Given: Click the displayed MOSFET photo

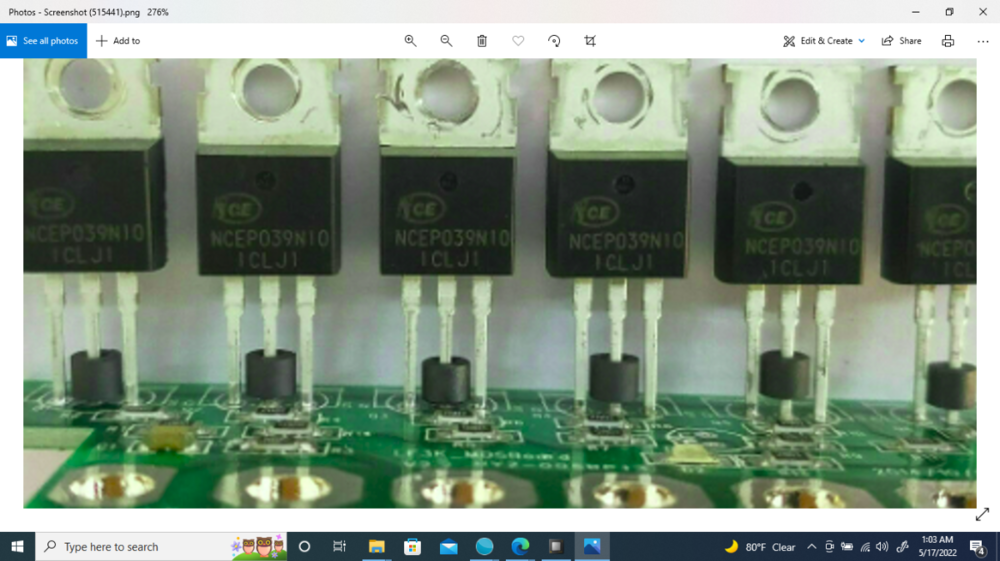Looking at the screenshot, I should tap(500, 284).
